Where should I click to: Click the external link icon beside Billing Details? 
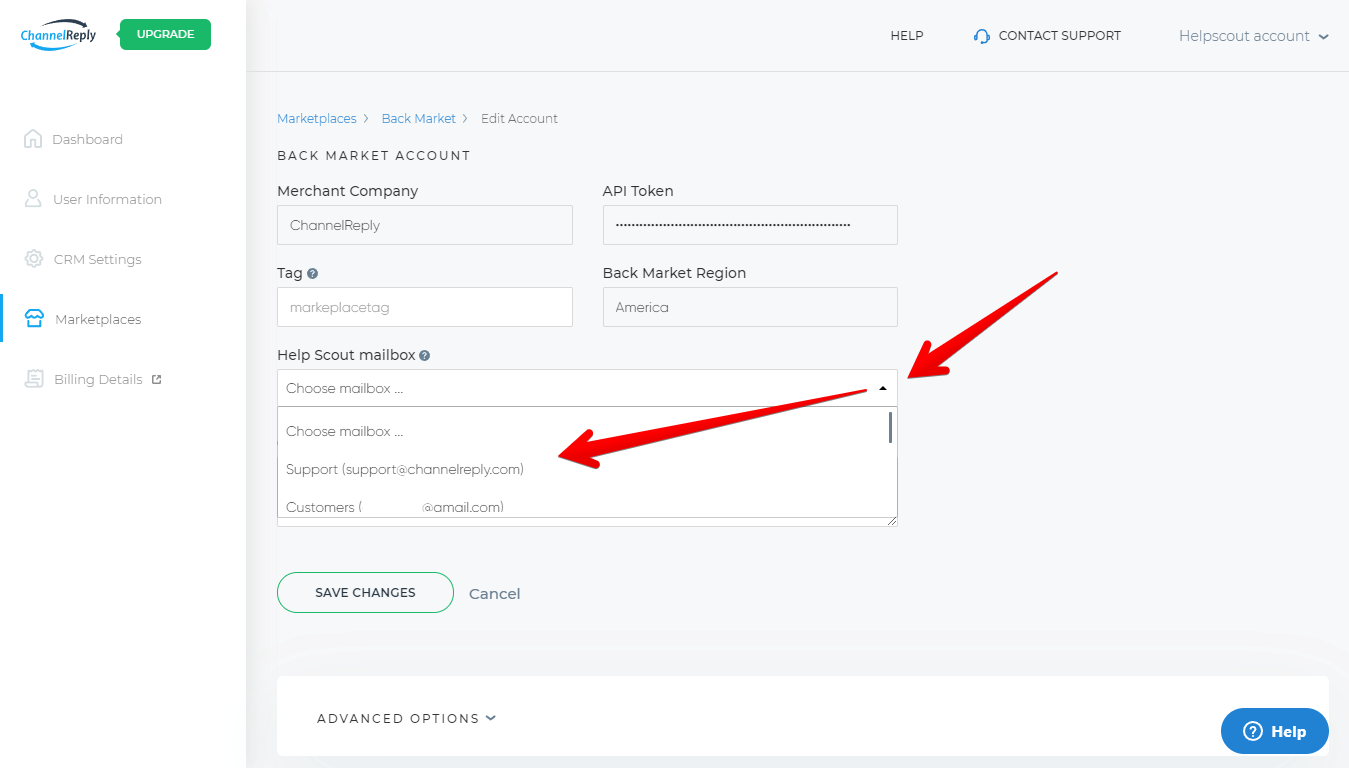[x=156, y=379]
